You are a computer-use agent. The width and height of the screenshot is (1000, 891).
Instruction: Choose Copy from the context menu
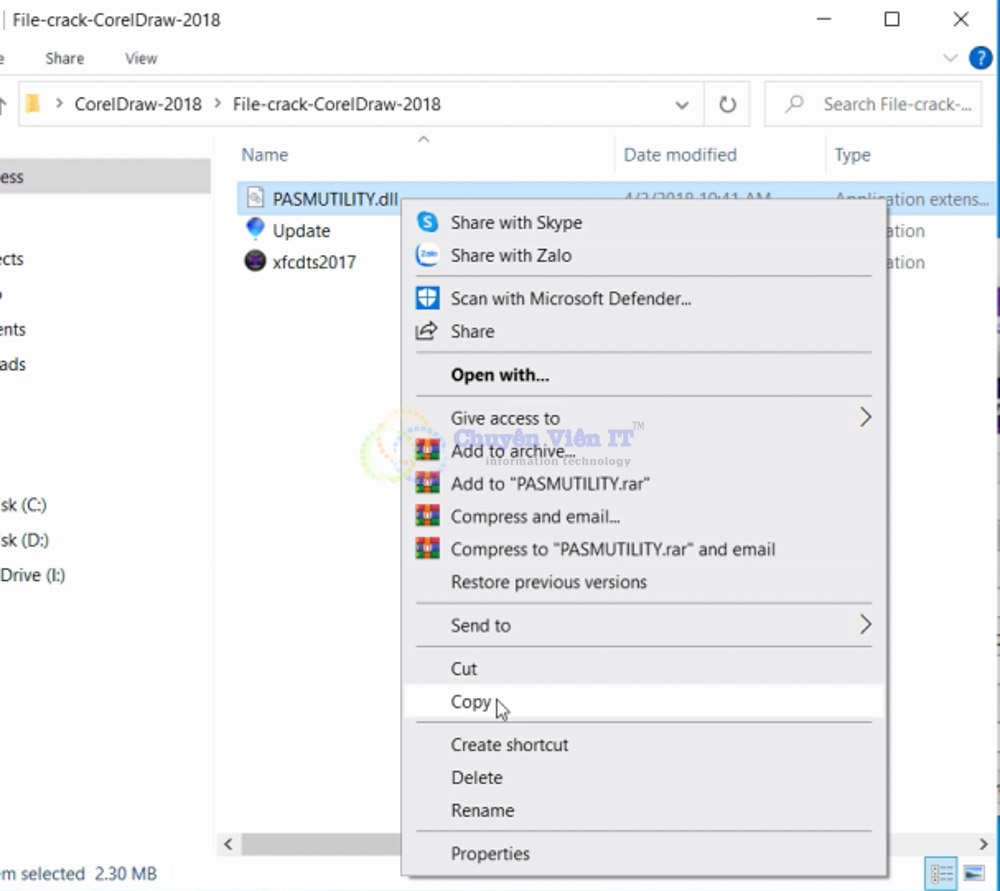471,702
